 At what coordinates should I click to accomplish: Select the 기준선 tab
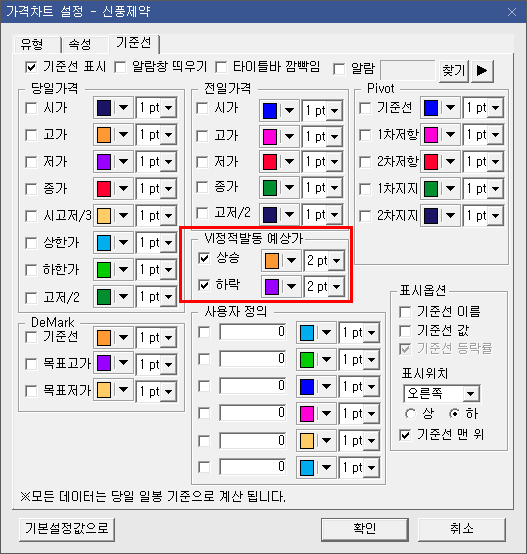(x=134, y=43)
